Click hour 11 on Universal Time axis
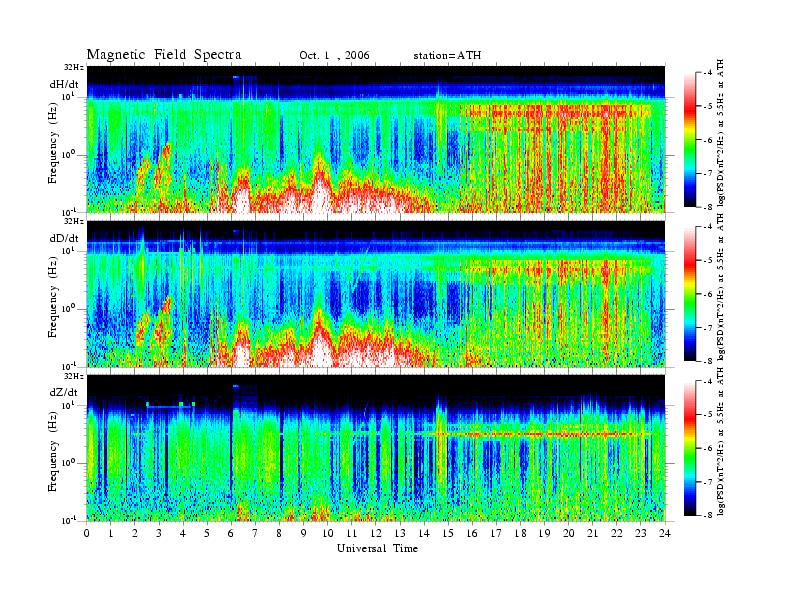The width and height of the screenshot is (792, 612). (x=352, y=533)
